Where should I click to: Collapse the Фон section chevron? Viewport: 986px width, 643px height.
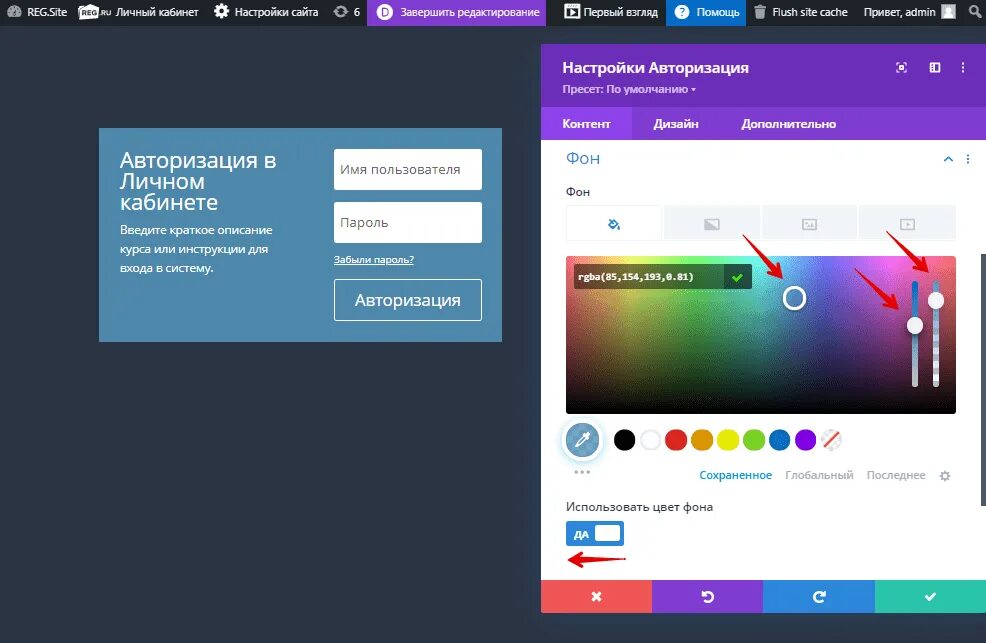[948, 159]
